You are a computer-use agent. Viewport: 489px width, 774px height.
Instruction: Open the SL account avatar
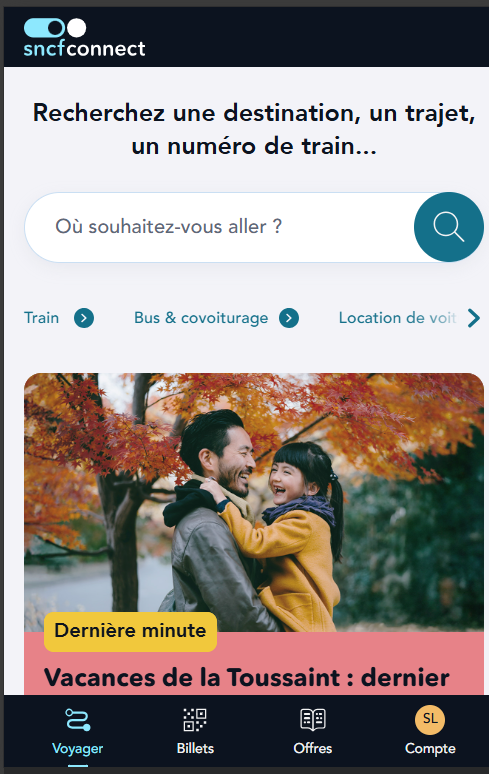pyautogui.click(x=430, y=720)
